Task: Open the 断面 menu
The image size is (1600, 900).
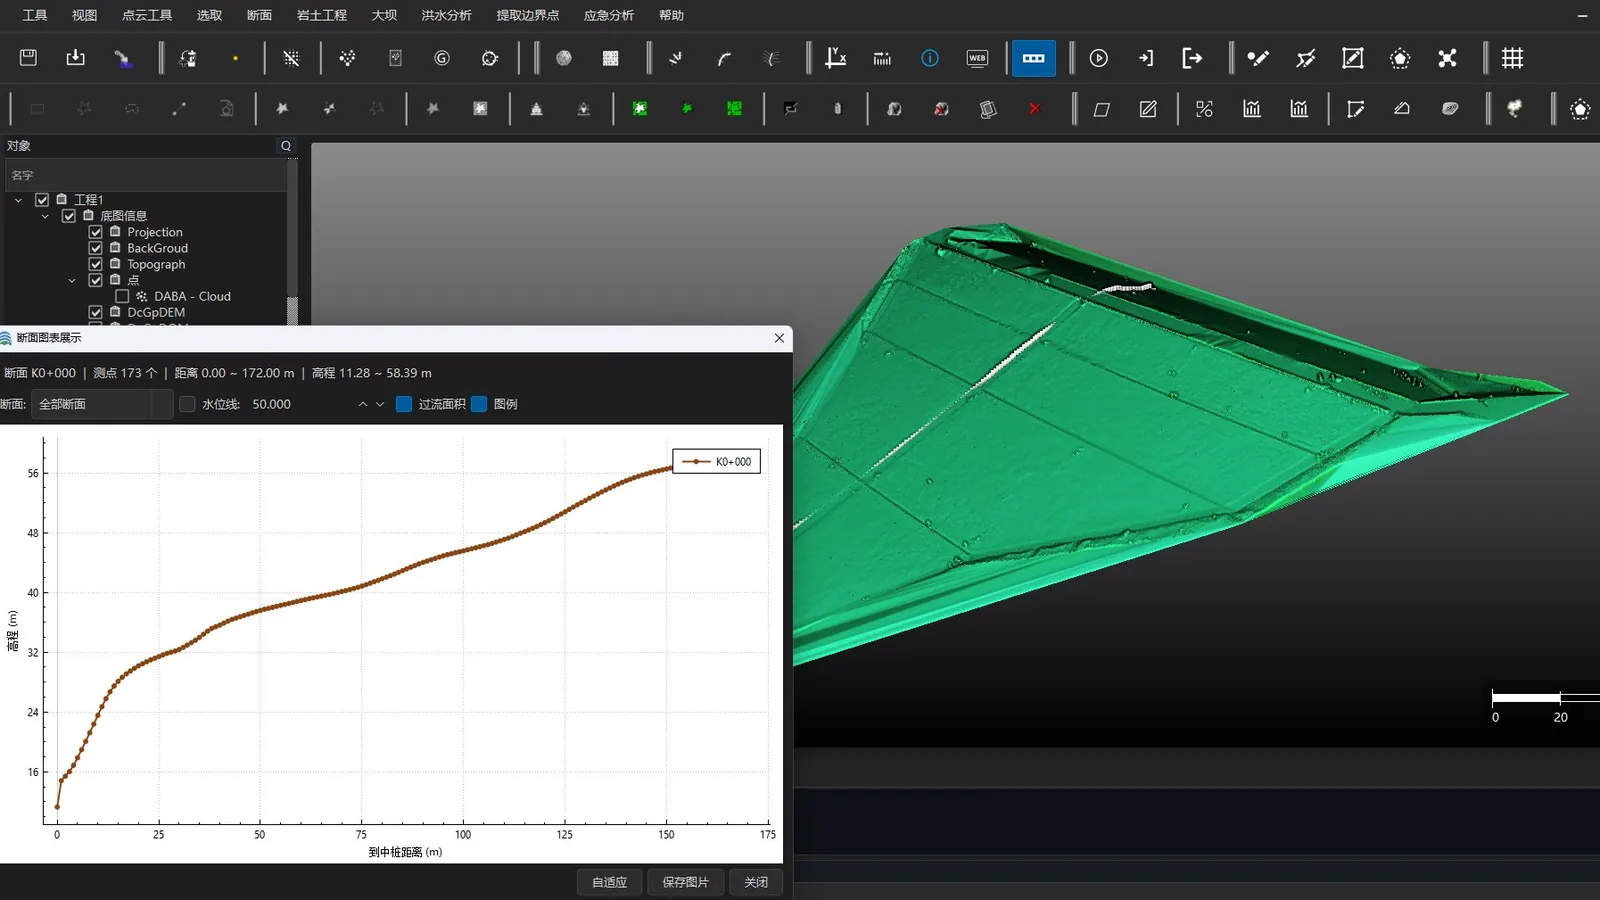Action: click(259, 15)
